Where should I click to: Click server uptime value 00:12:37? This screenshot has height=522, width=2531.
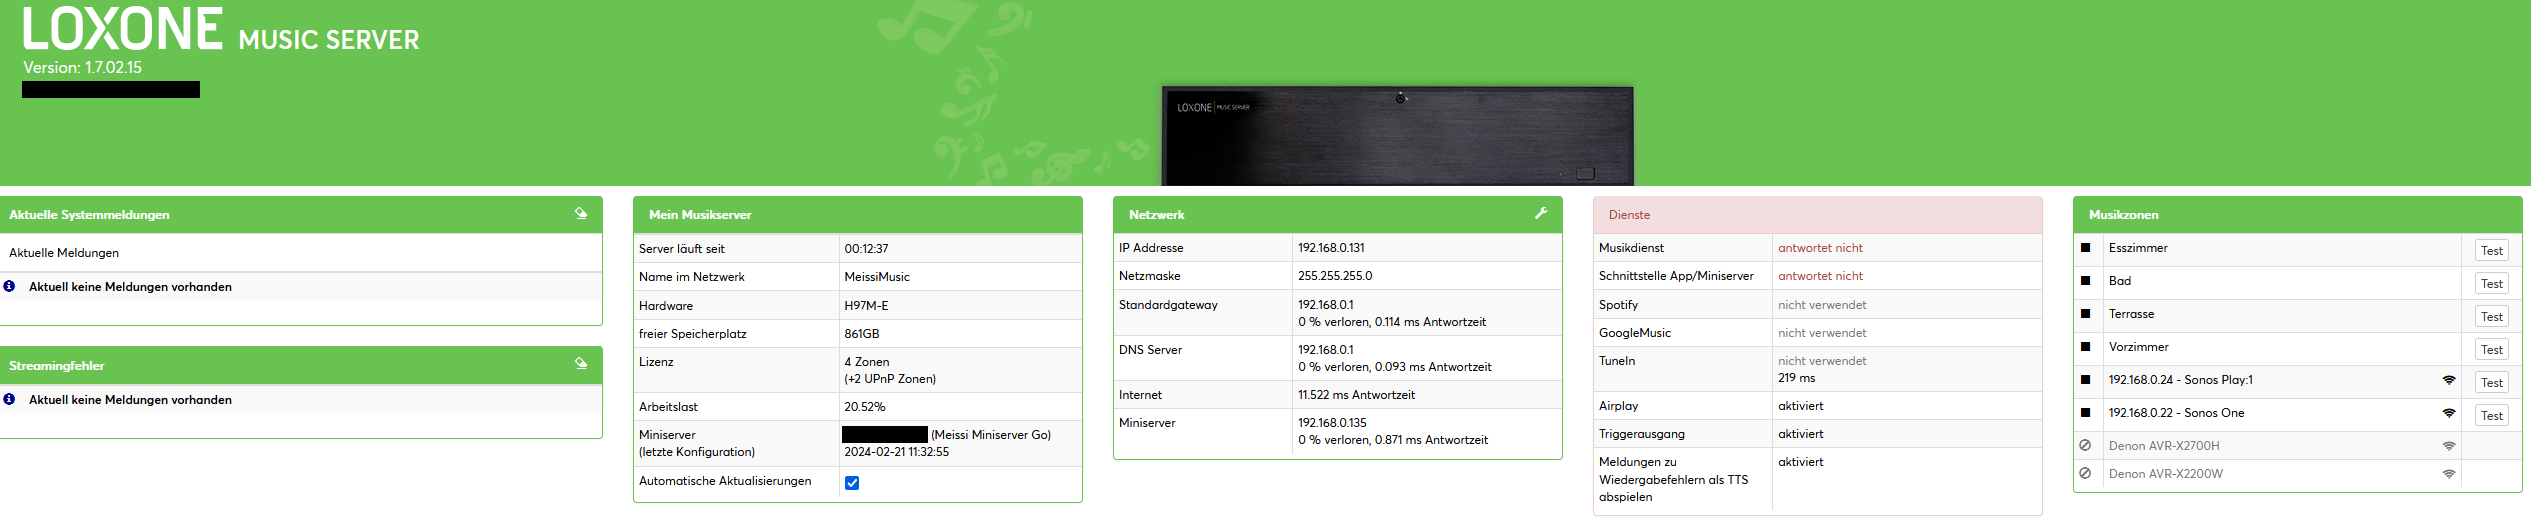(866, 249)
